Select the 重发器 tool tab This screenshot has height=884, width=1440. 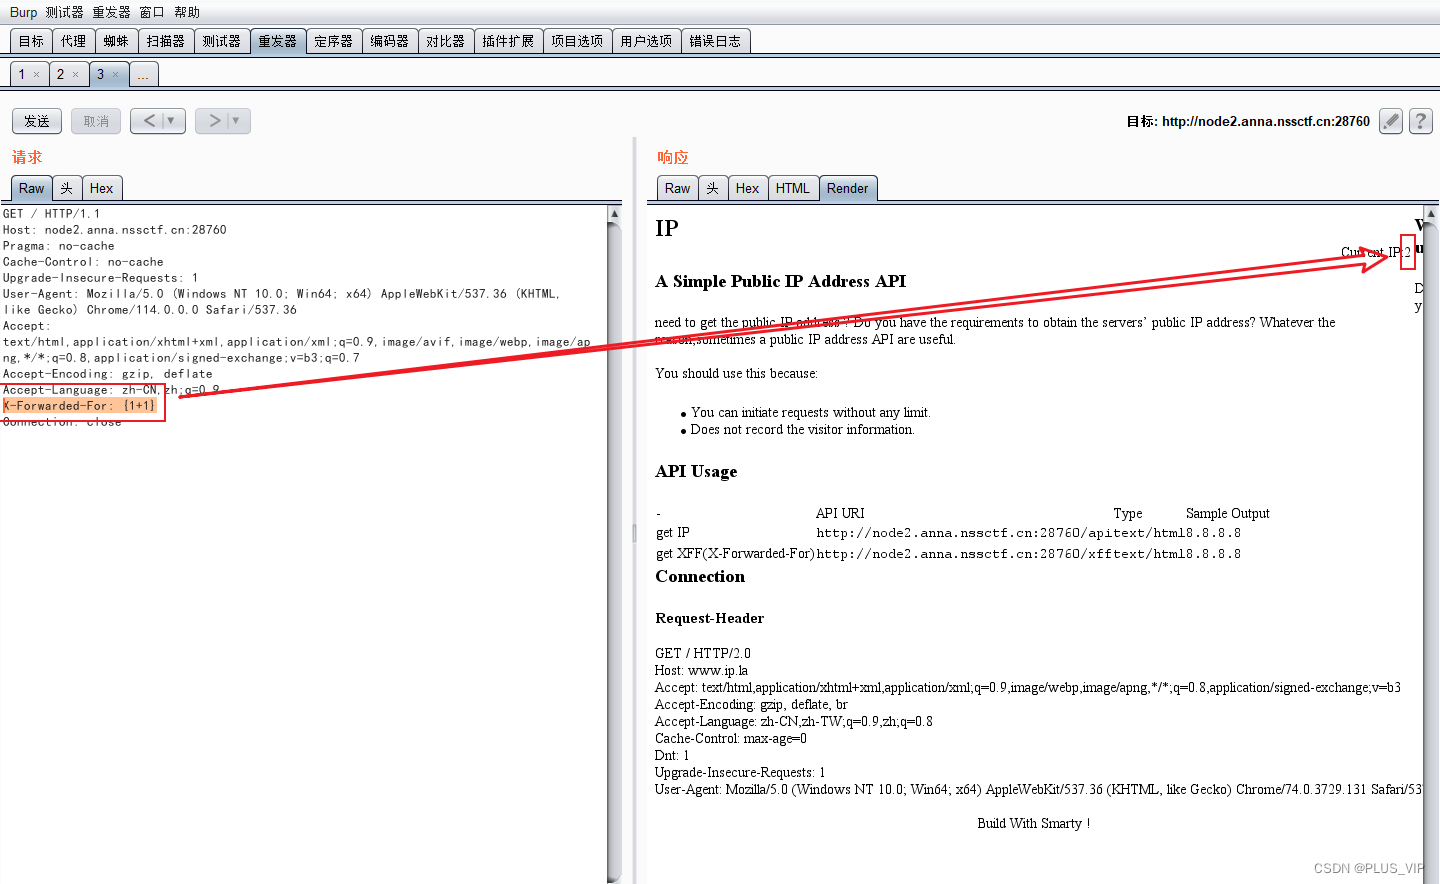coord(277,41)
